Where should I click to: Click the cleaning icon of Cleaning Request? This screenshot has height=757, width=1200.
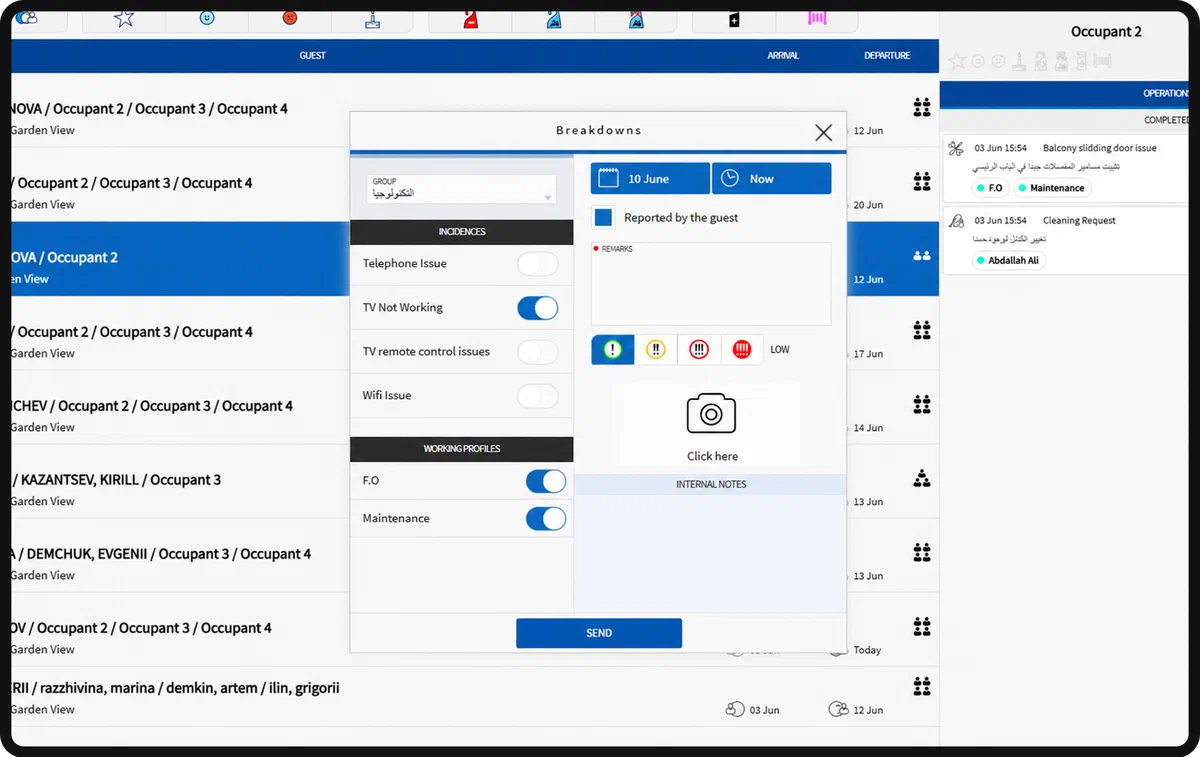[956, 220]
